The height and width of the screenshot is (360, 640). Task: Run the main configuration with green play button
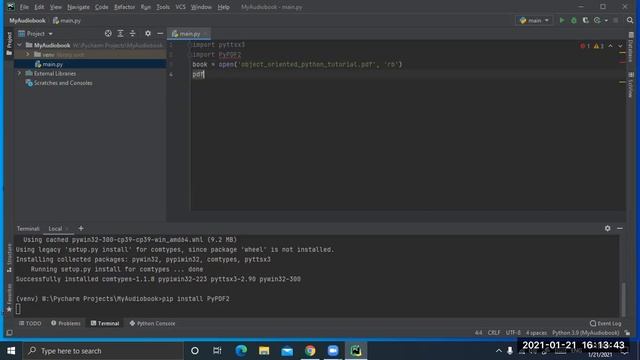[x=562, y=20]
